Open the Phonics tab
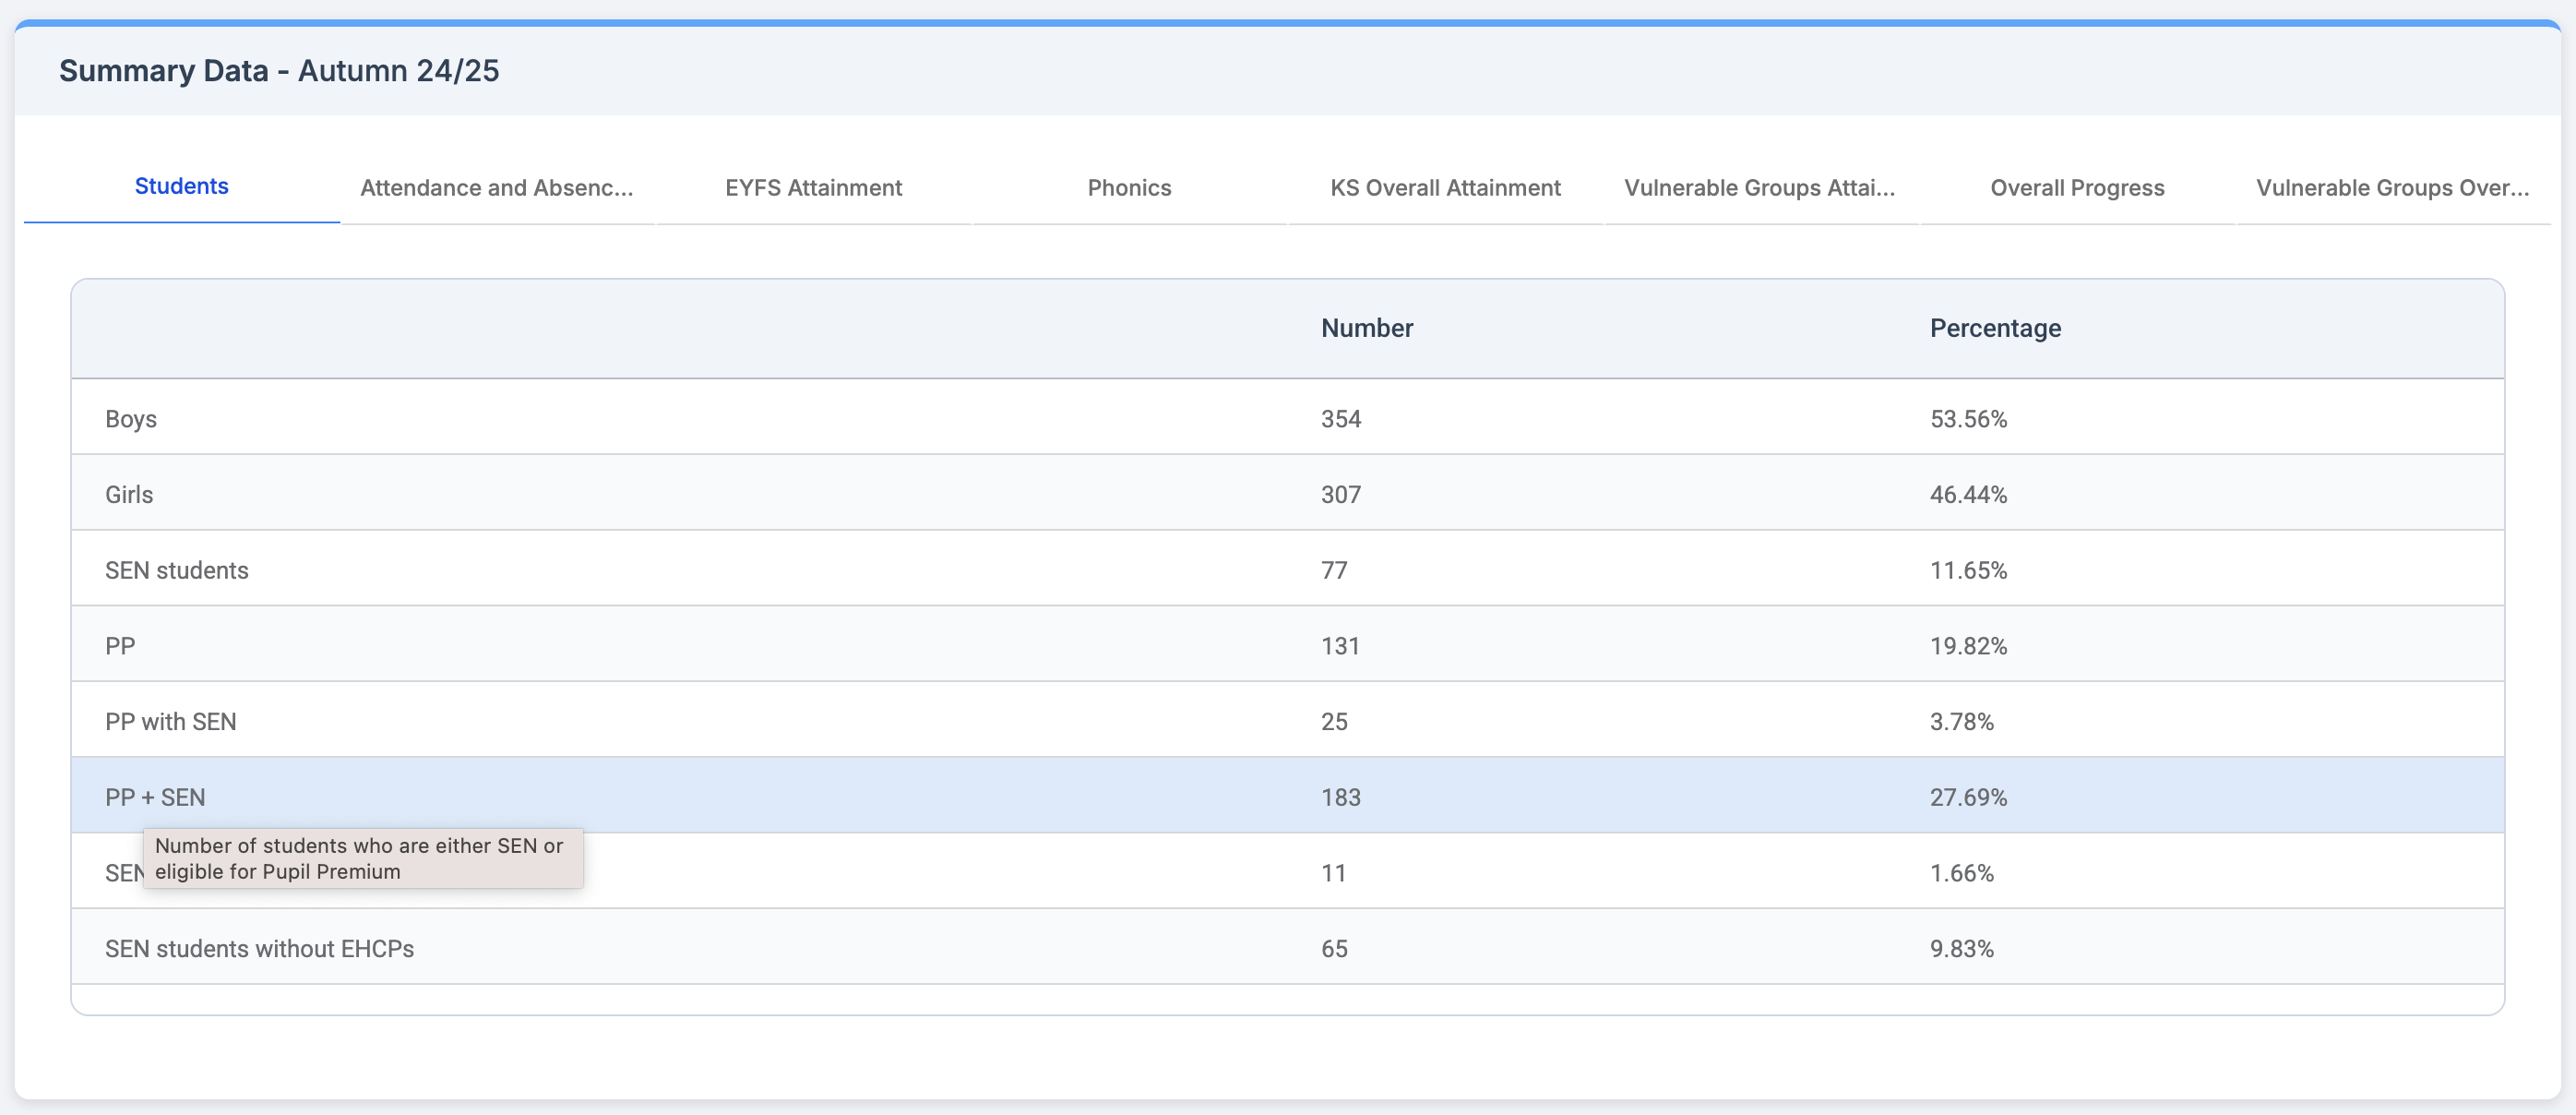 point(1129,188)
